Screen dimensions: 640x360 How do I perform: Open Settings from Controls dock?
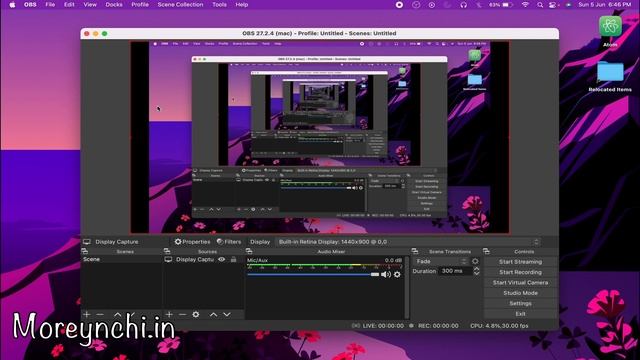pos(520,303)
